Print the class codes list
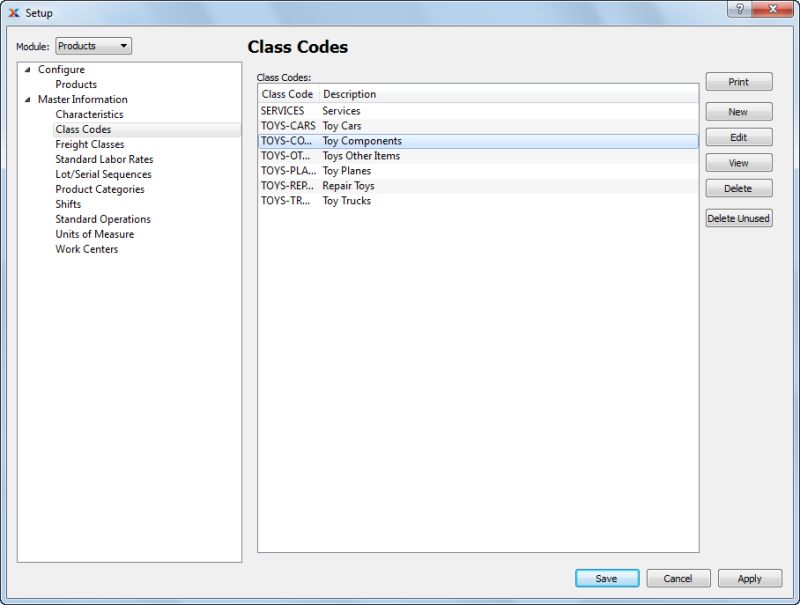The image size is (800, 605). 739,81
